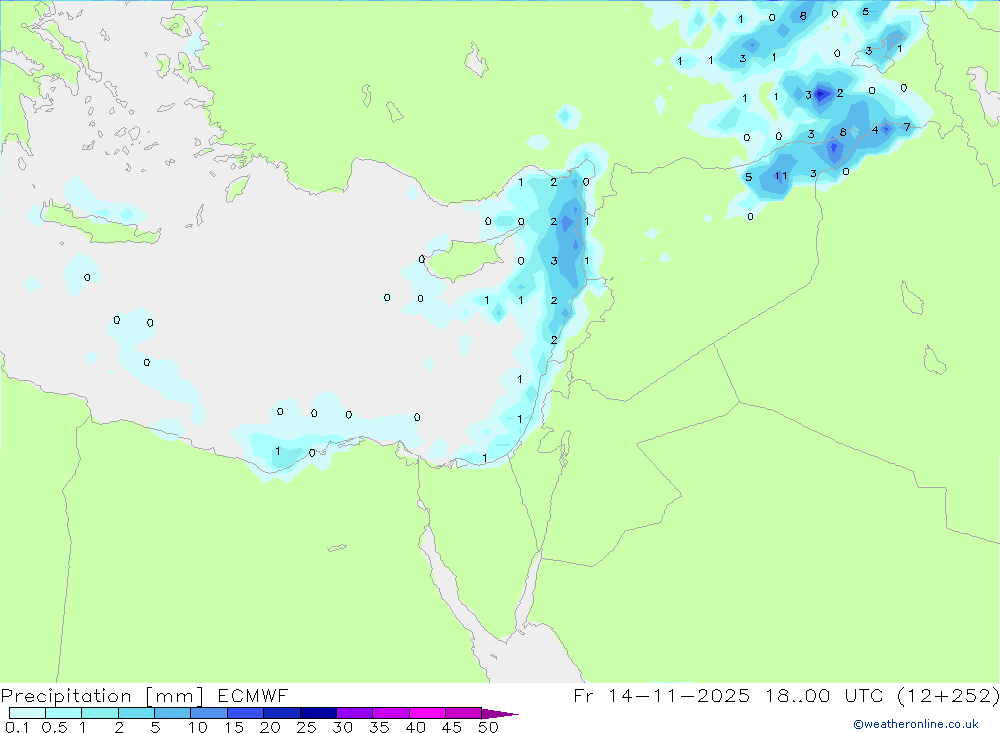Click the 35–40 mm legend color band
Screen dimensions: 1000x733
[x=390, y=713]
